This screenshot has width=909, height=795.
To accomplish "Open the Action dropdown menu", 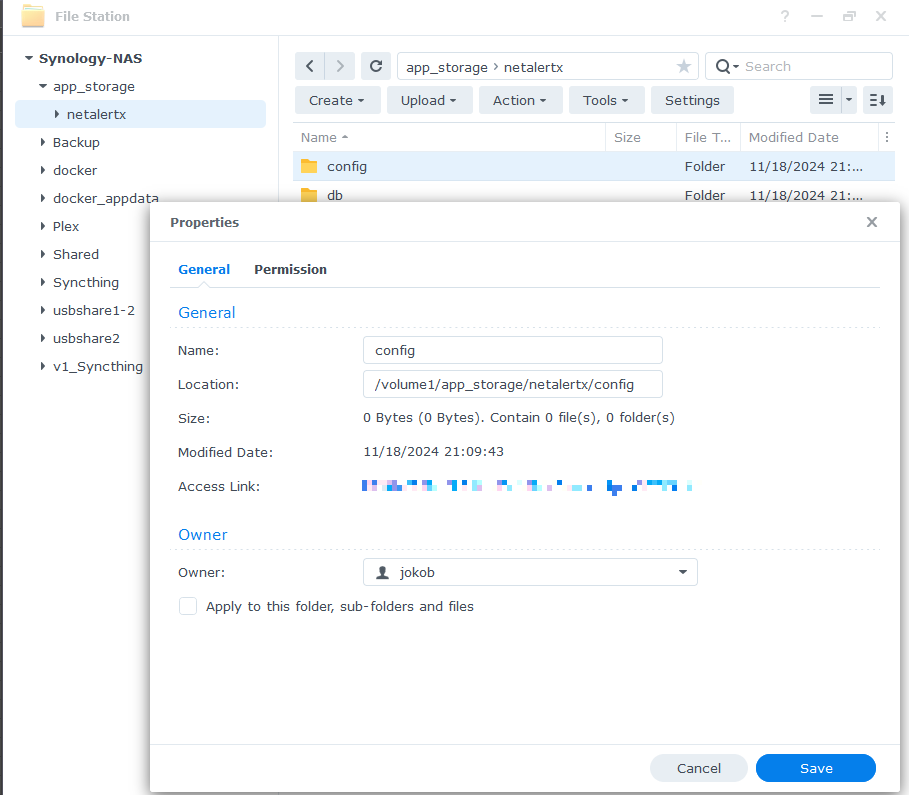I will coord(519,100).
